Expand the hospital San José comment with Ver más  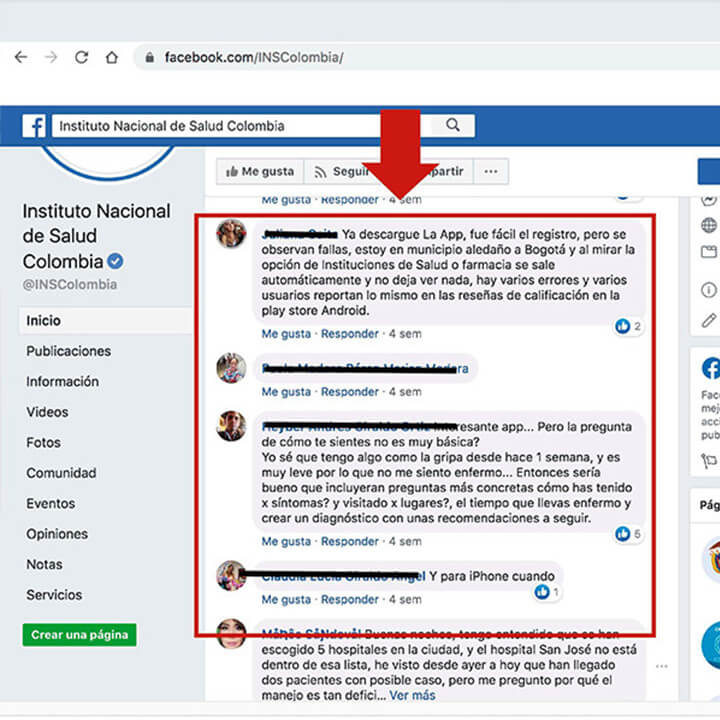(412, 695)
